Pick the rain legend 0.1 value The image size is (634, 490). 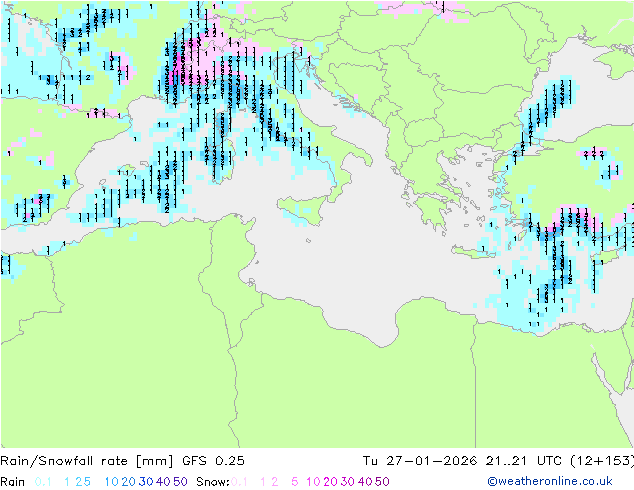pos(43,482)
